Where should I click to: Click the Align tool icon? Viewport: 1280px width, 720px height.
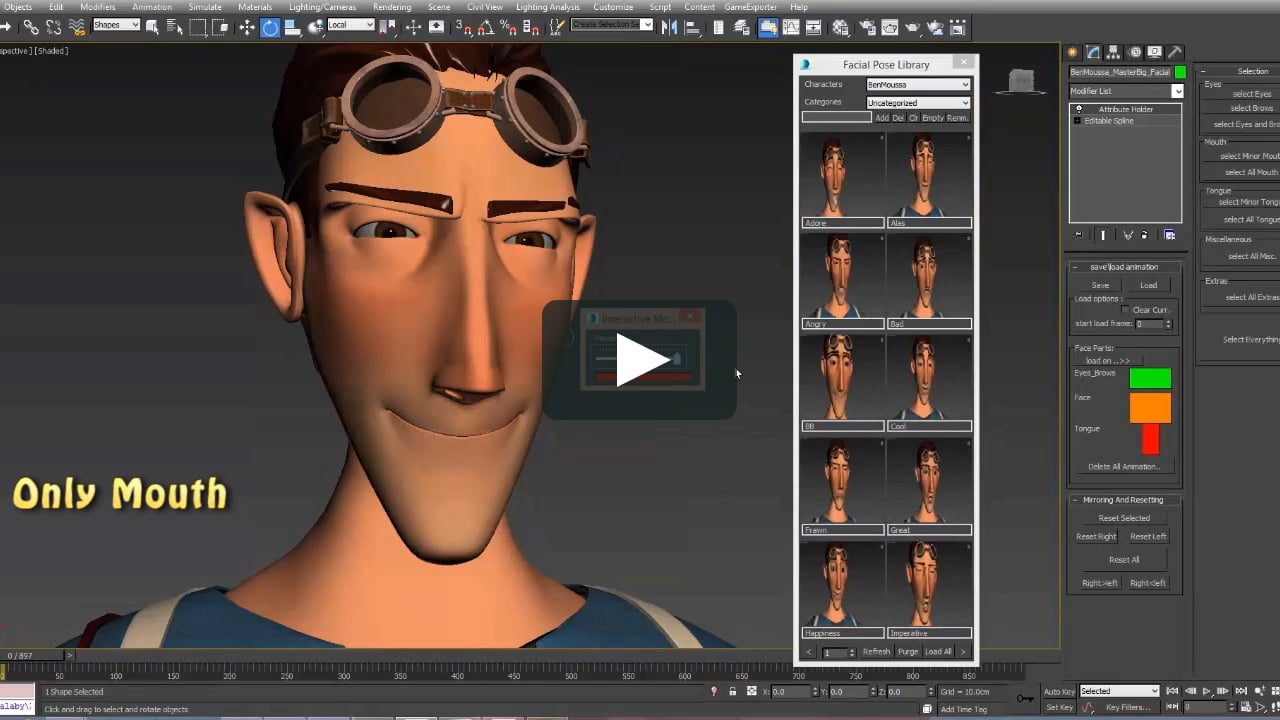pos(693,27)
